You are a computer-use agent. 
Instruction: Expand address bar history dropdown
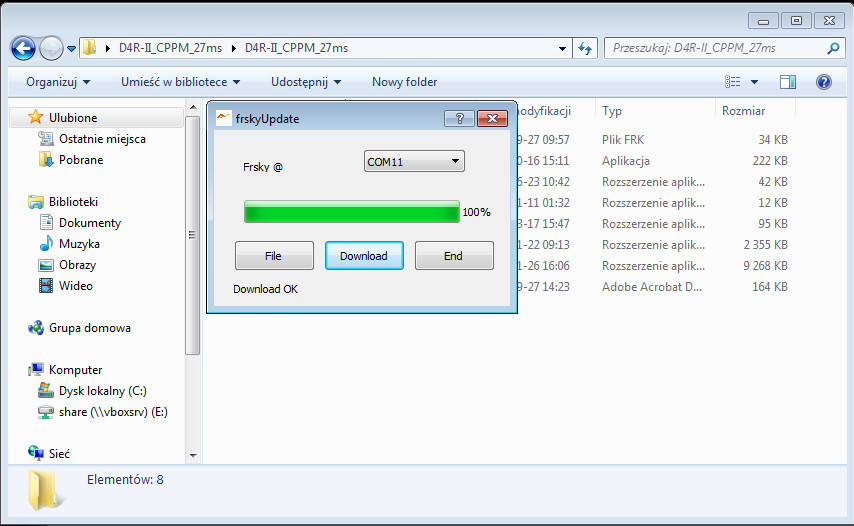point(562,48)
